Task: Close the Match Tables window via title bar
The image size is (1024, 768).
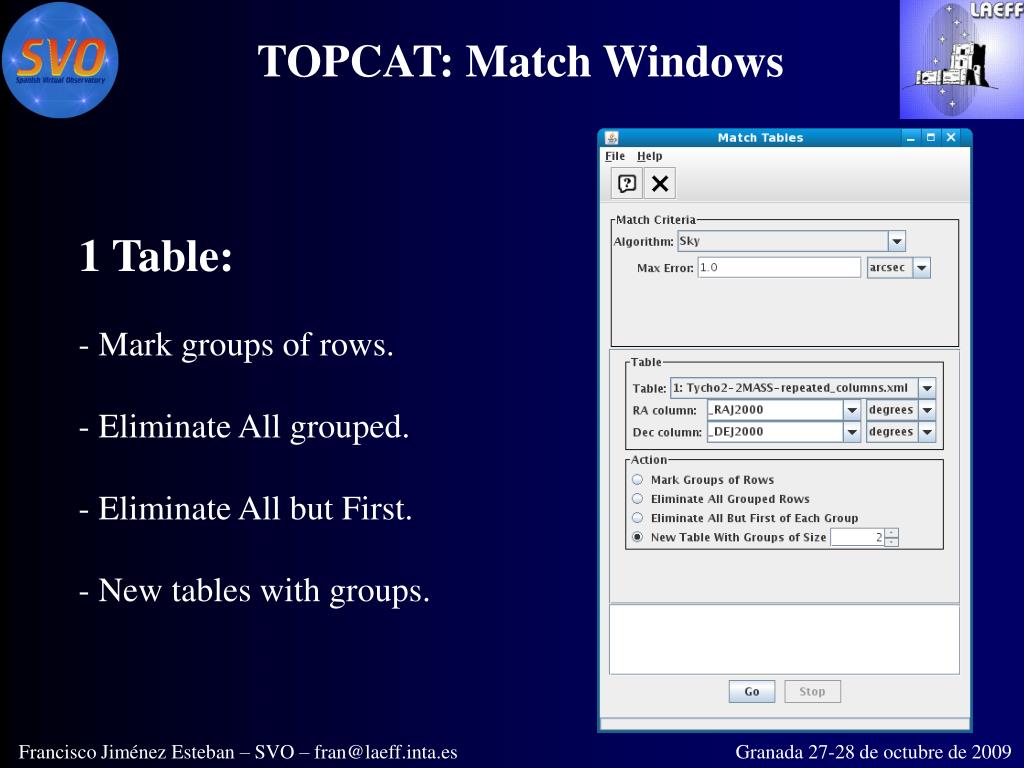Action: [951, 137]
